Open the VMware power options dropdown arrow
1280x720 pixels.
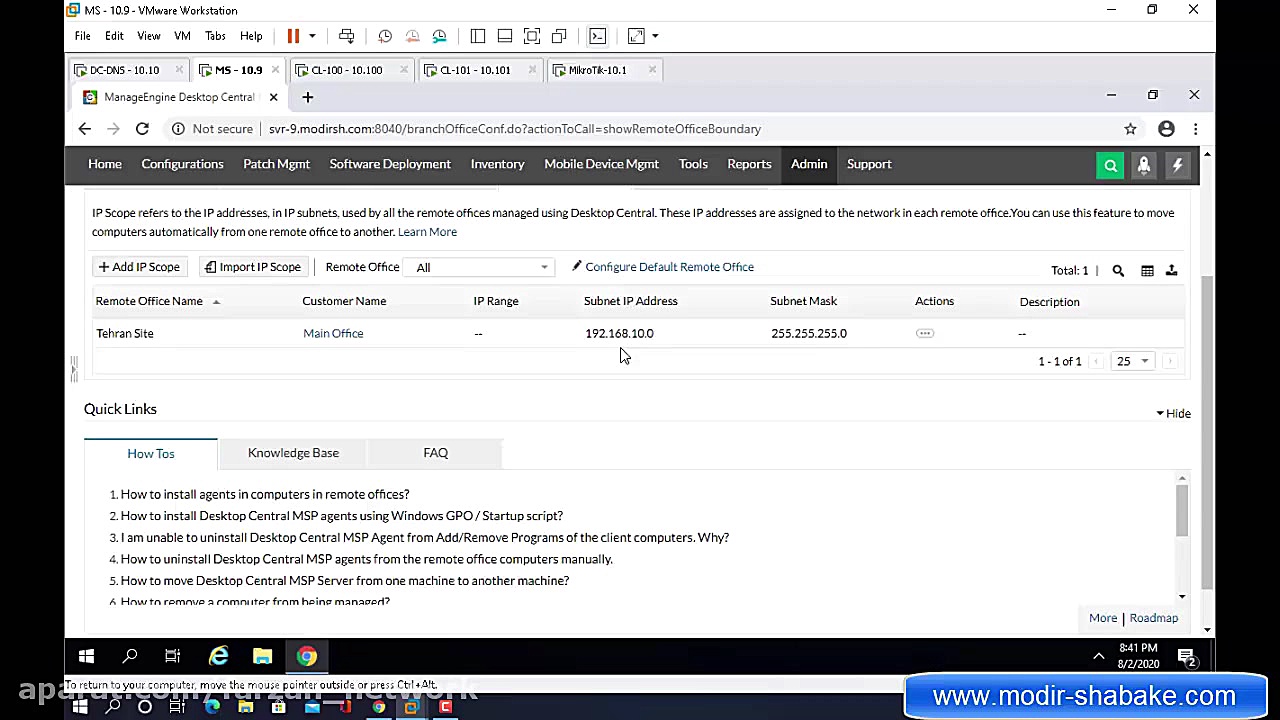(x=312, y=36)
